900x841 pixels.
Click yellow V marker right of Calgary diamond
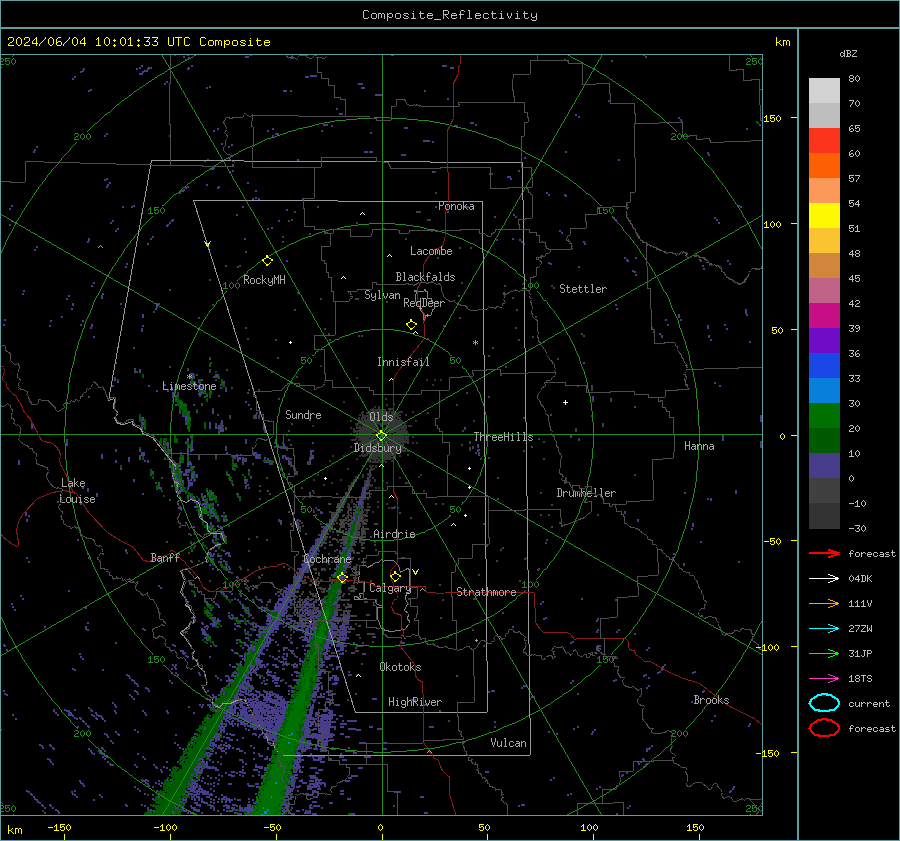pos(416,572)
